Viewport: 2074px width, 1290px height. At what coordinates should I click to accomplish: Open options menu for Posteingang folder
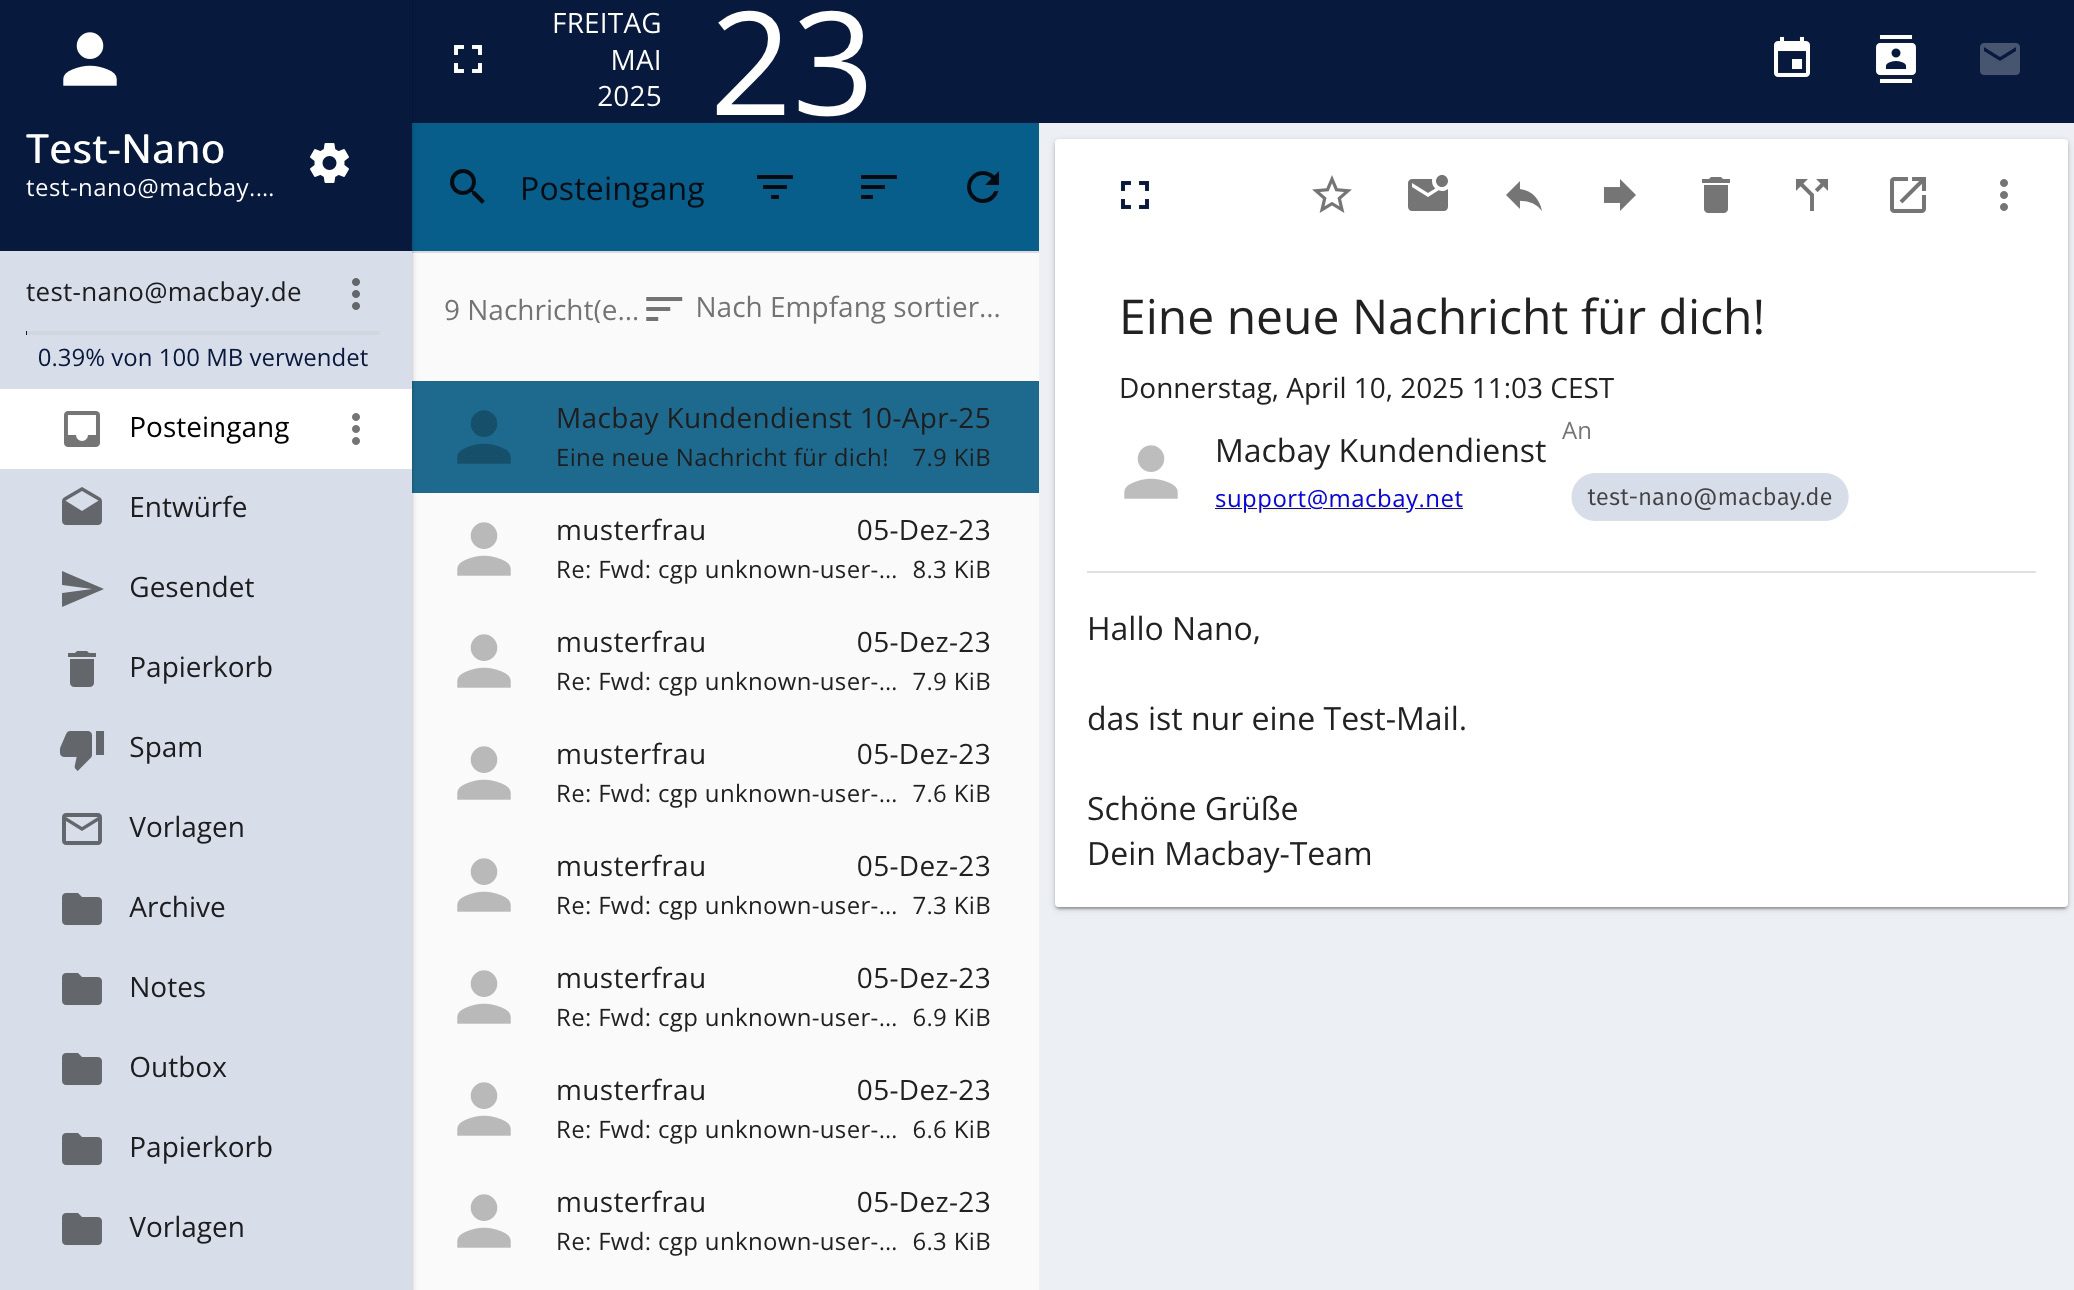click(x=356, y=429)
